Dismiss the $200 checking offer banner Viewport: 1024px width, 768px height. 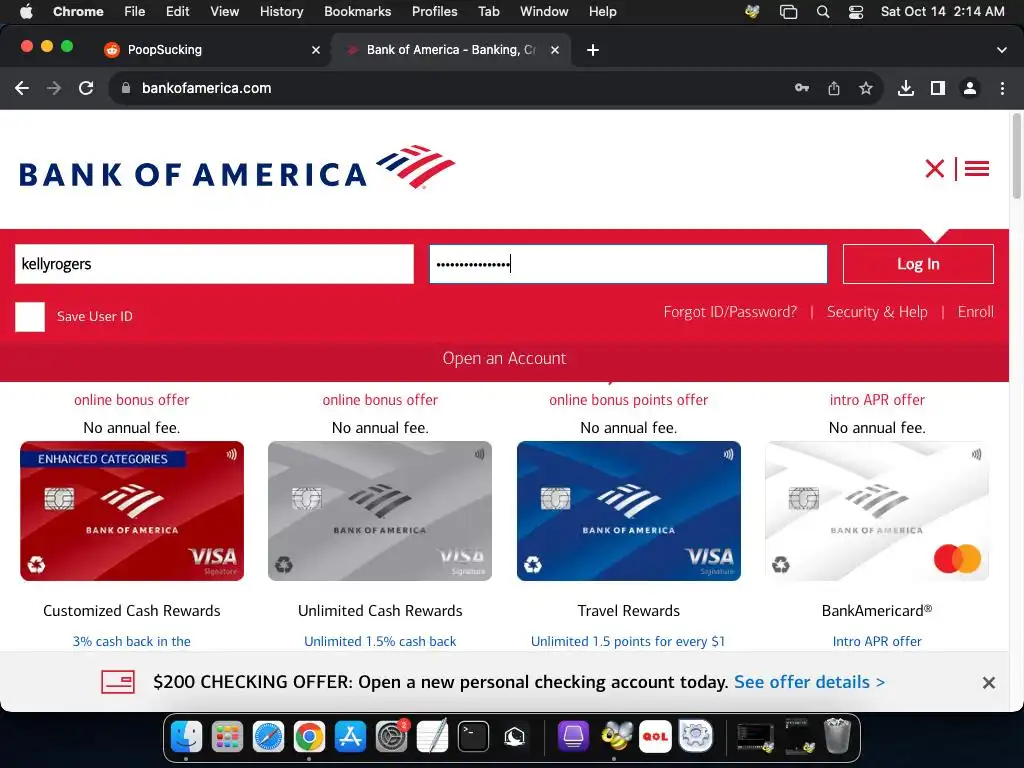989,682
